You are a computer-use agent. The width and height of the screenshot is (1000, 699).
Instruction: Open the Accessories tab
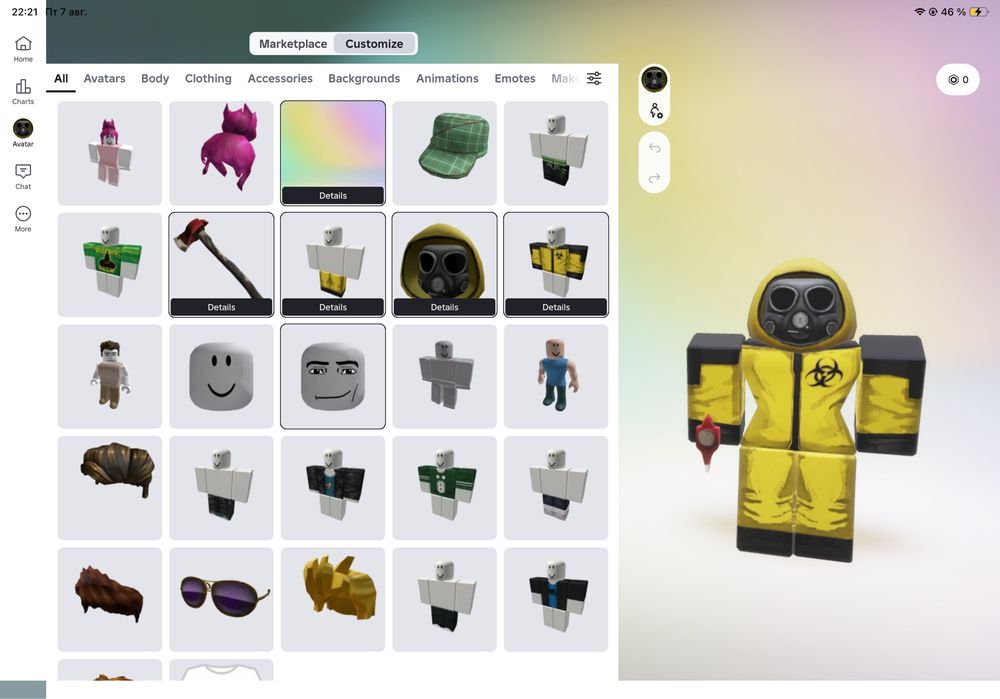[280, 78]
